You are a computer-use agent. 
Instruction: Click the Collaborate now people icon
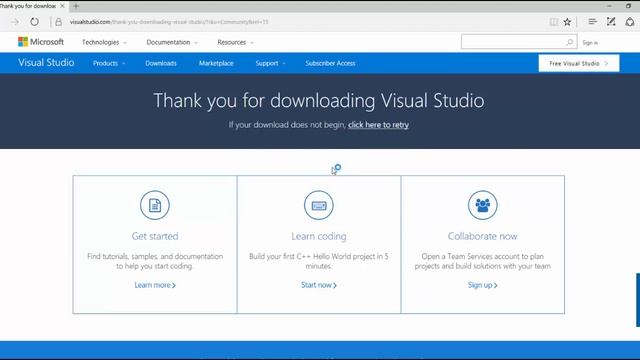482,205
